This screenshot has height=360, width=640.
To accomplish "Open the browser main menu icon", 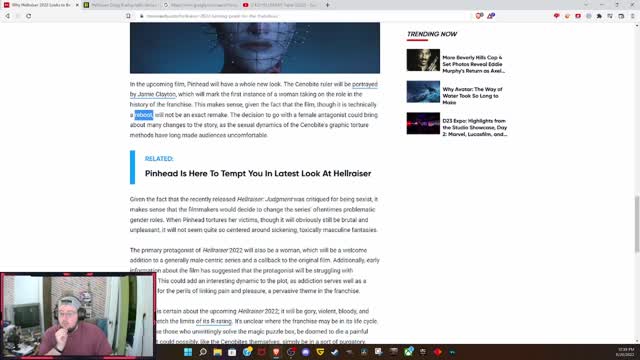I will pyautogui.click(x=632, y=16).
